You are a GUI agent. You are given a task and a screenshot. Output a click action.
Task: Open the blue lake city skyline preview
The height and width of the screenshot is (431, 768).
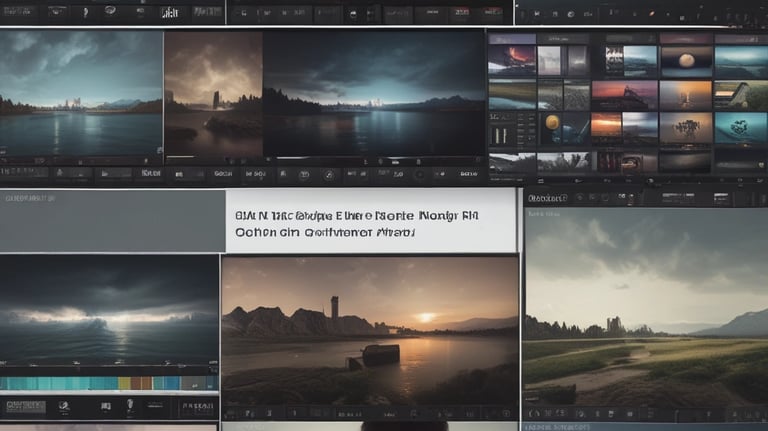tap(81, 93)
